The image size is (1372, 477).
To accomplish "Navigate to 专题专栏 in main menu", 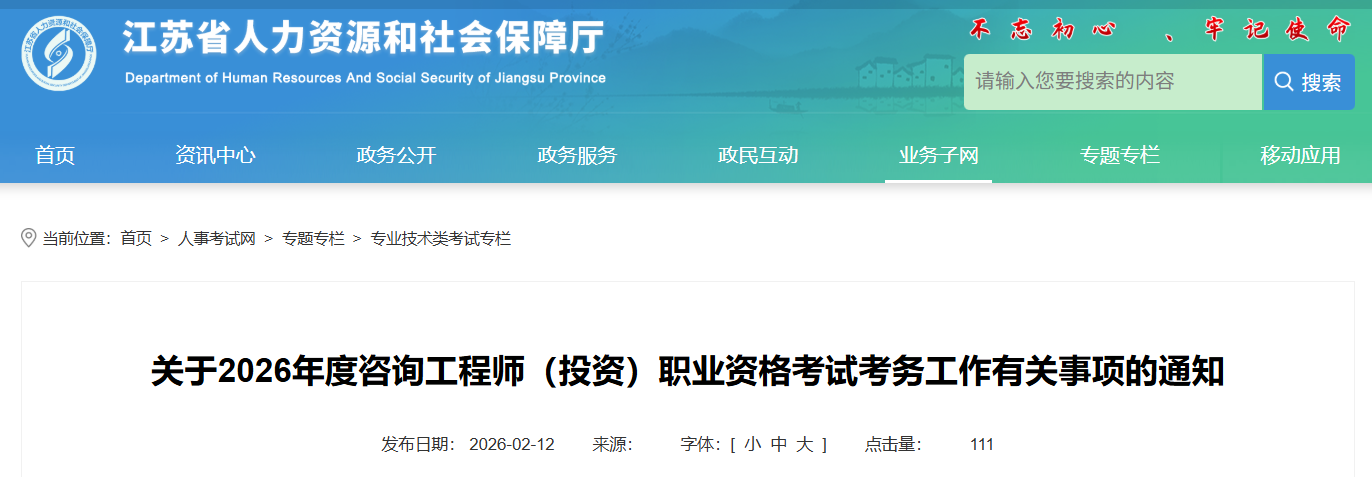I will [1119, 155].
